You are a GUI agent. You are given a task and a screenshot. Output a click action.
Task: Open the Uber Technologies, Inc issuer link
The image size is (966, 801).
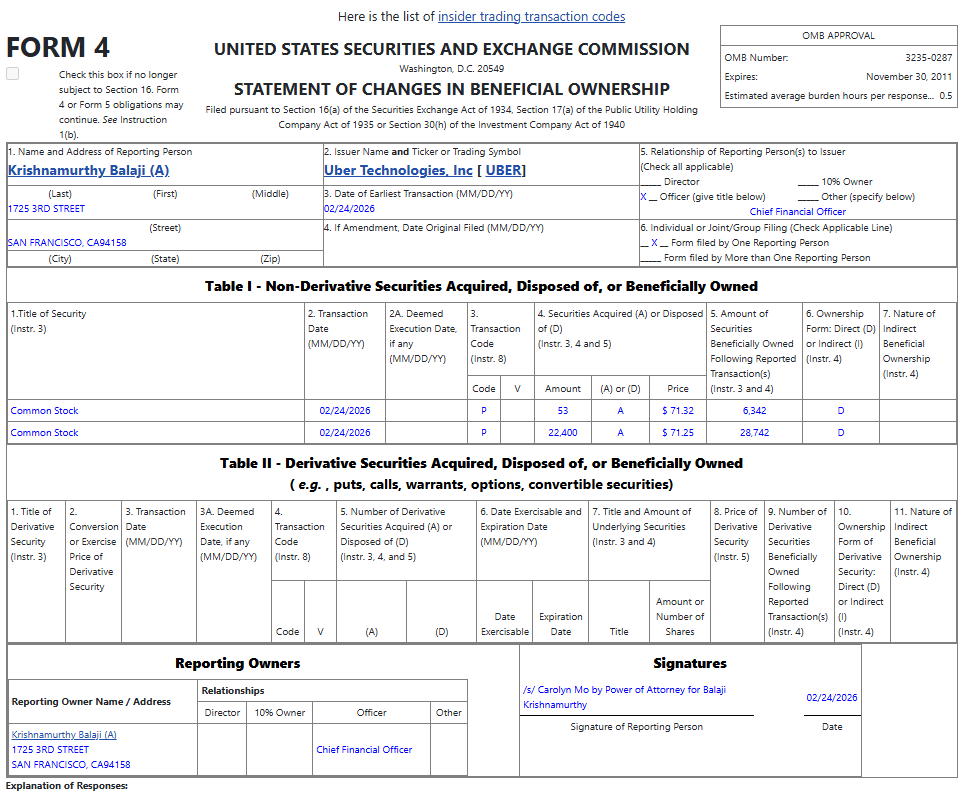(x=398, y=170)
